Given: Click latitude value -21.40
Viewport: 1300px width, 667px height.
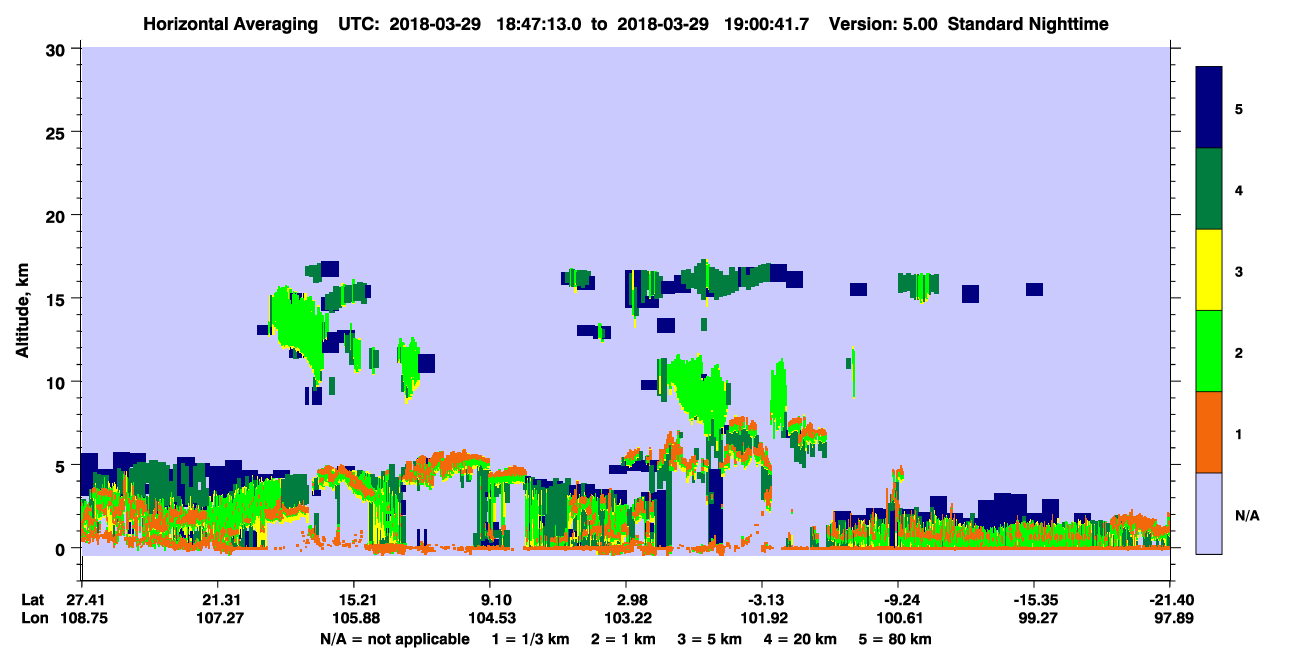Looking at the screenshot, I should [1170, 600].
